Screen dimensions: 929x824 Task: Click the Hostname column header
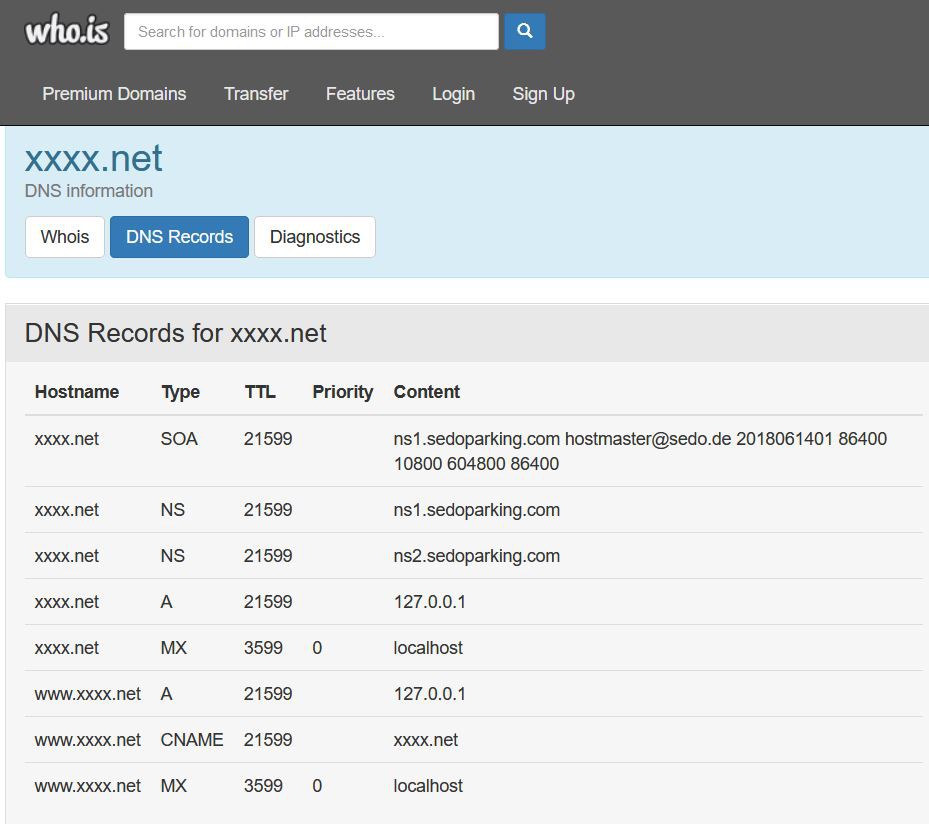[x=77, y=392]
